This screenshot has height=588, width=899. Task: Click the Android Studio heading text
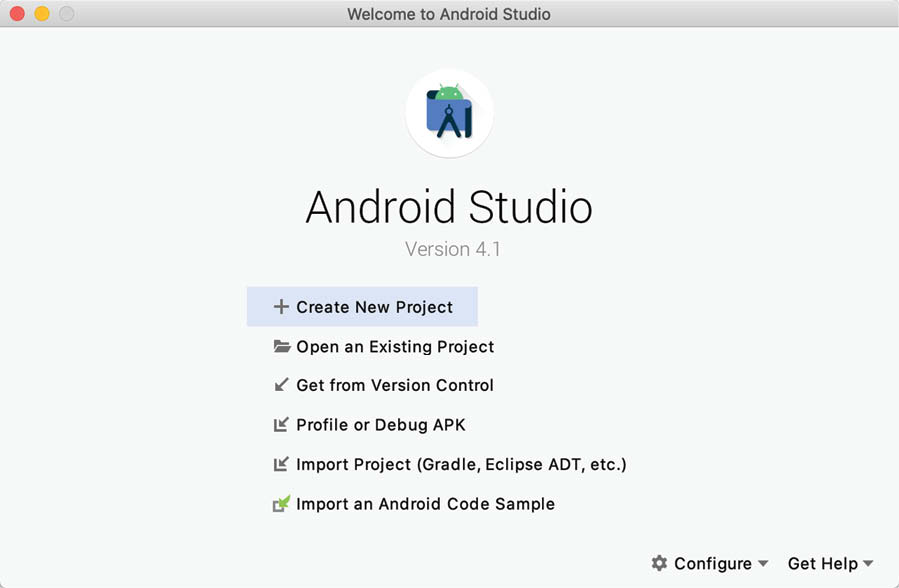click(449, 207)
